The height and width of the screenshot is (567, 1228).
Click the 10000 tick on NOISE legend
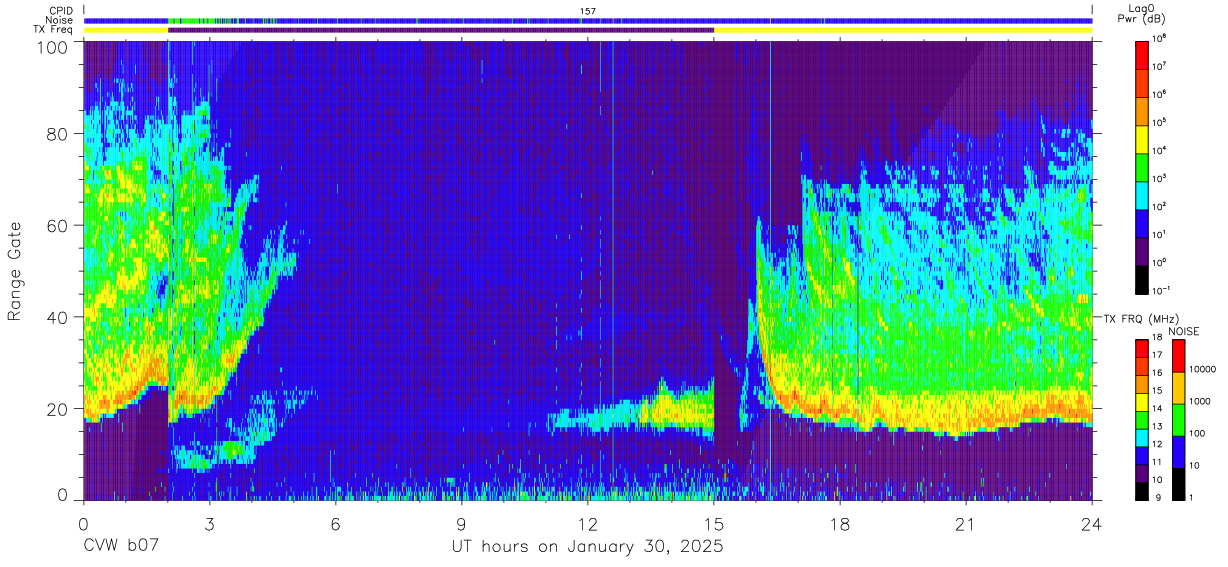pos(1203,369)
